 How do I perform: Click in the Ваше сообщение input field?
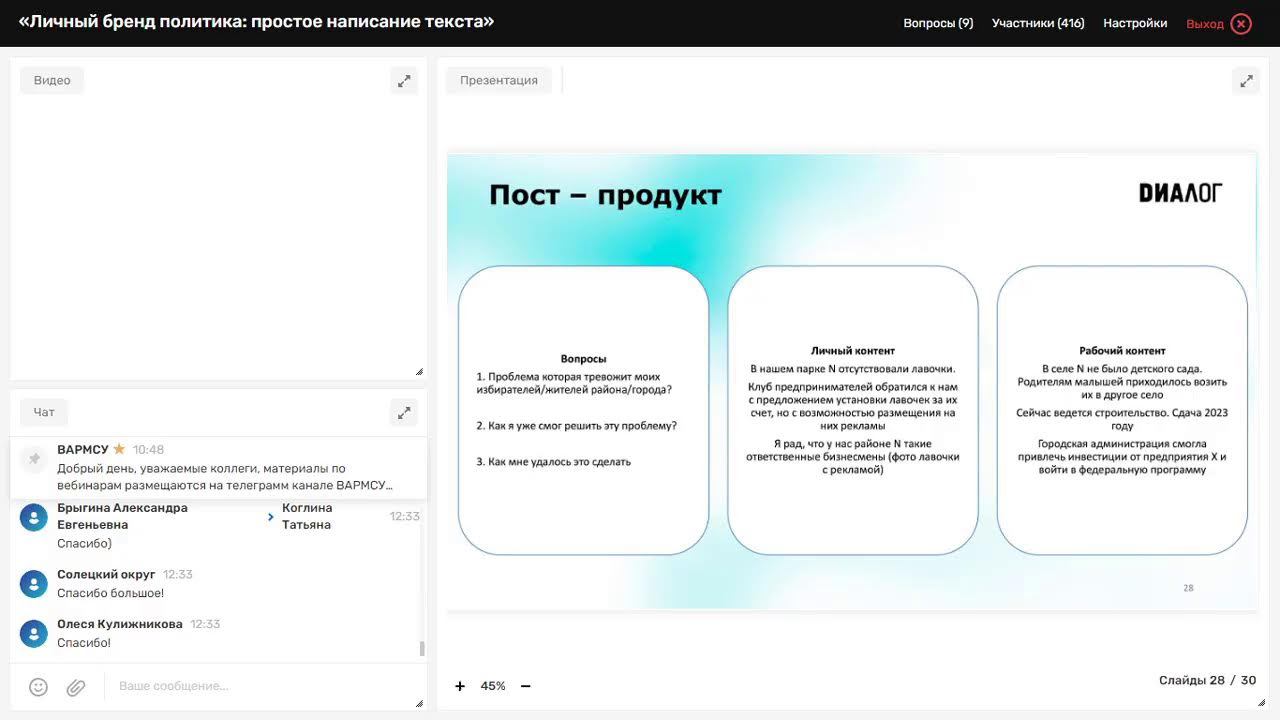[260, 686]
